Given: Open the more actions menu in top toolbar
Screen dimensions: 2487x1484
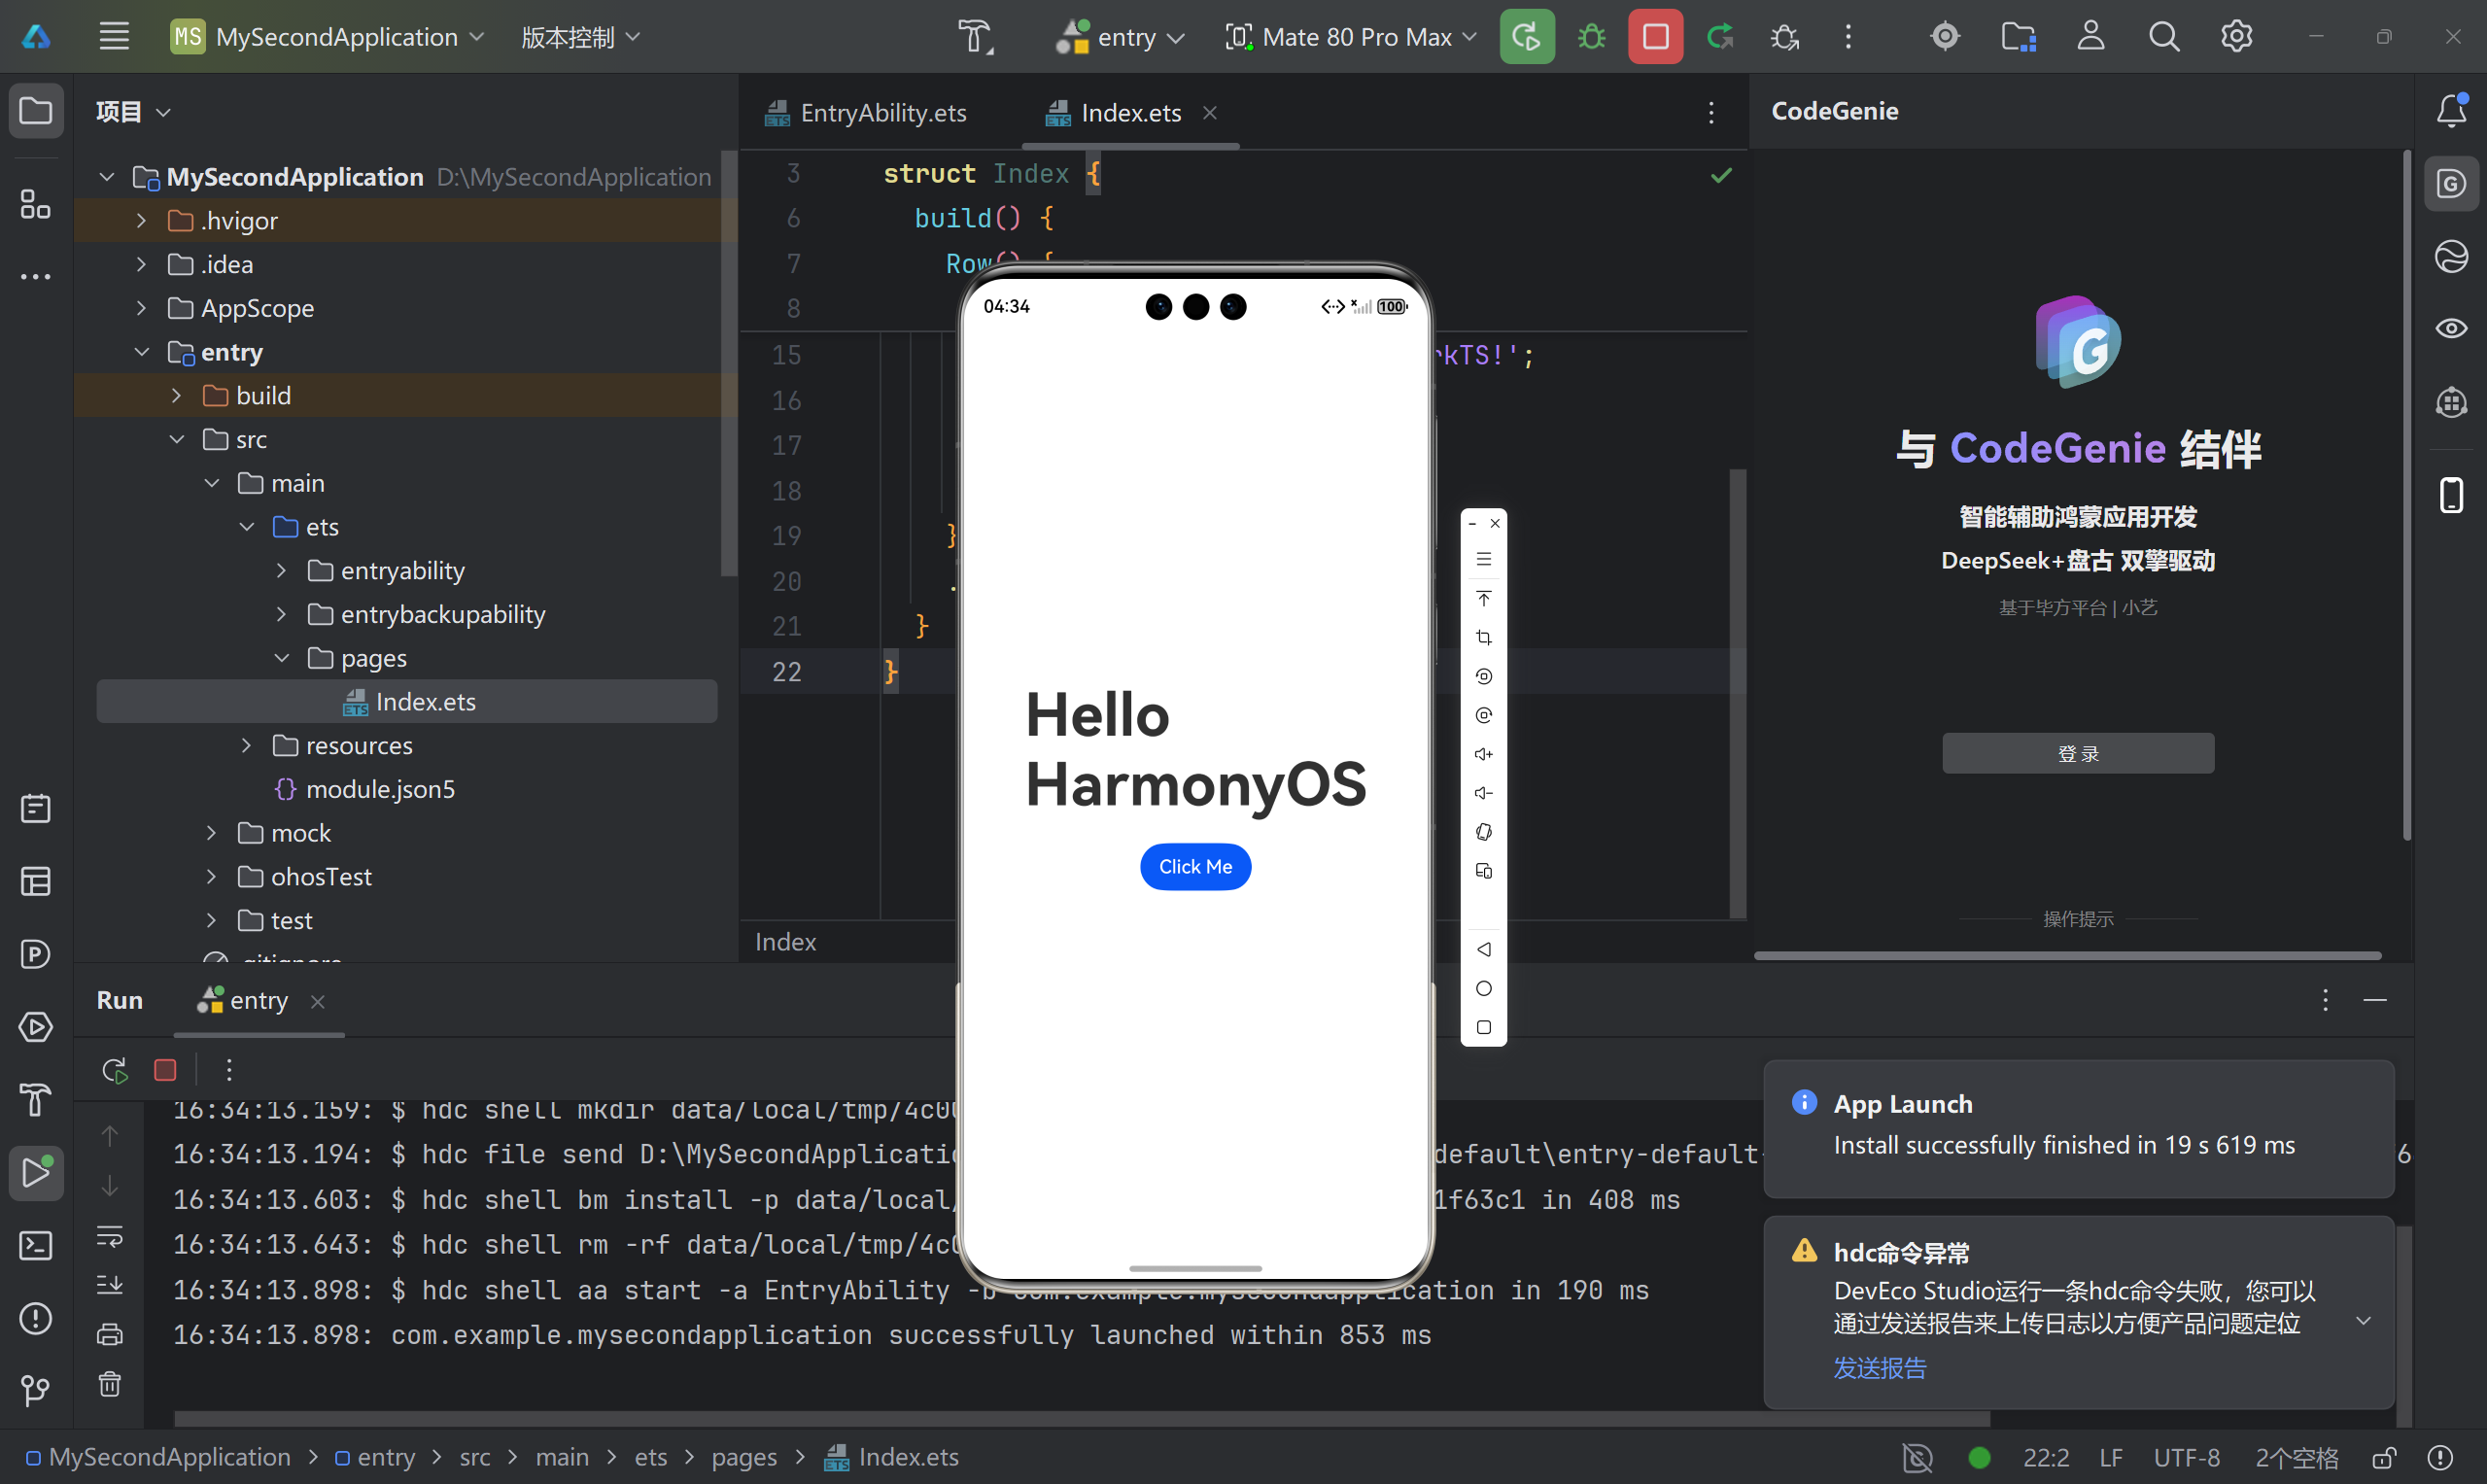Looking at the screenshot, I should click(1848, 37).
